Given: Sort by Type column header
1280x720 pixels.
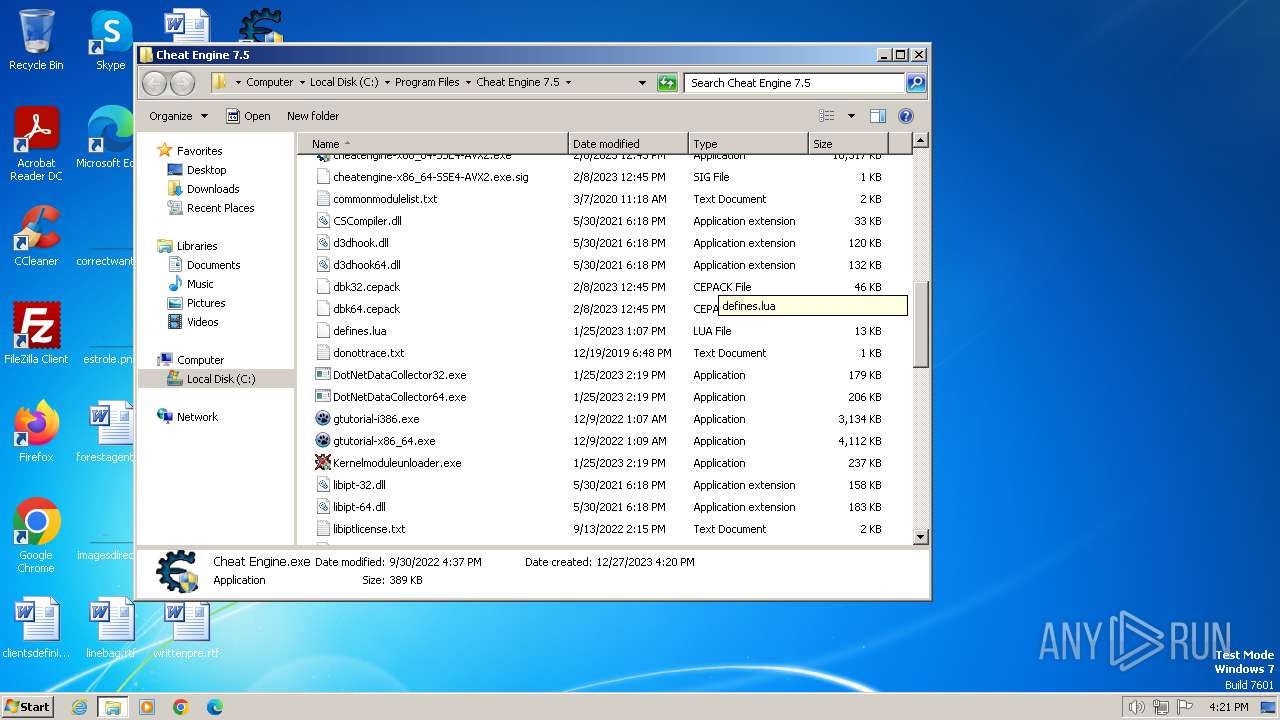Looking at the screenshot, I should [748, 144].
